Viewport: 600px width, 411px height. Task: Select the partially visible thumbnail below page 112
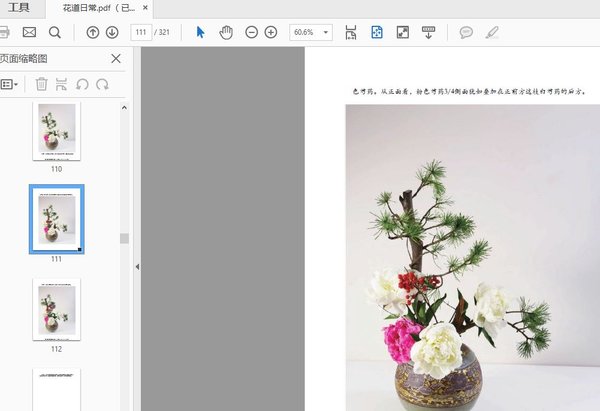point(57,390)
